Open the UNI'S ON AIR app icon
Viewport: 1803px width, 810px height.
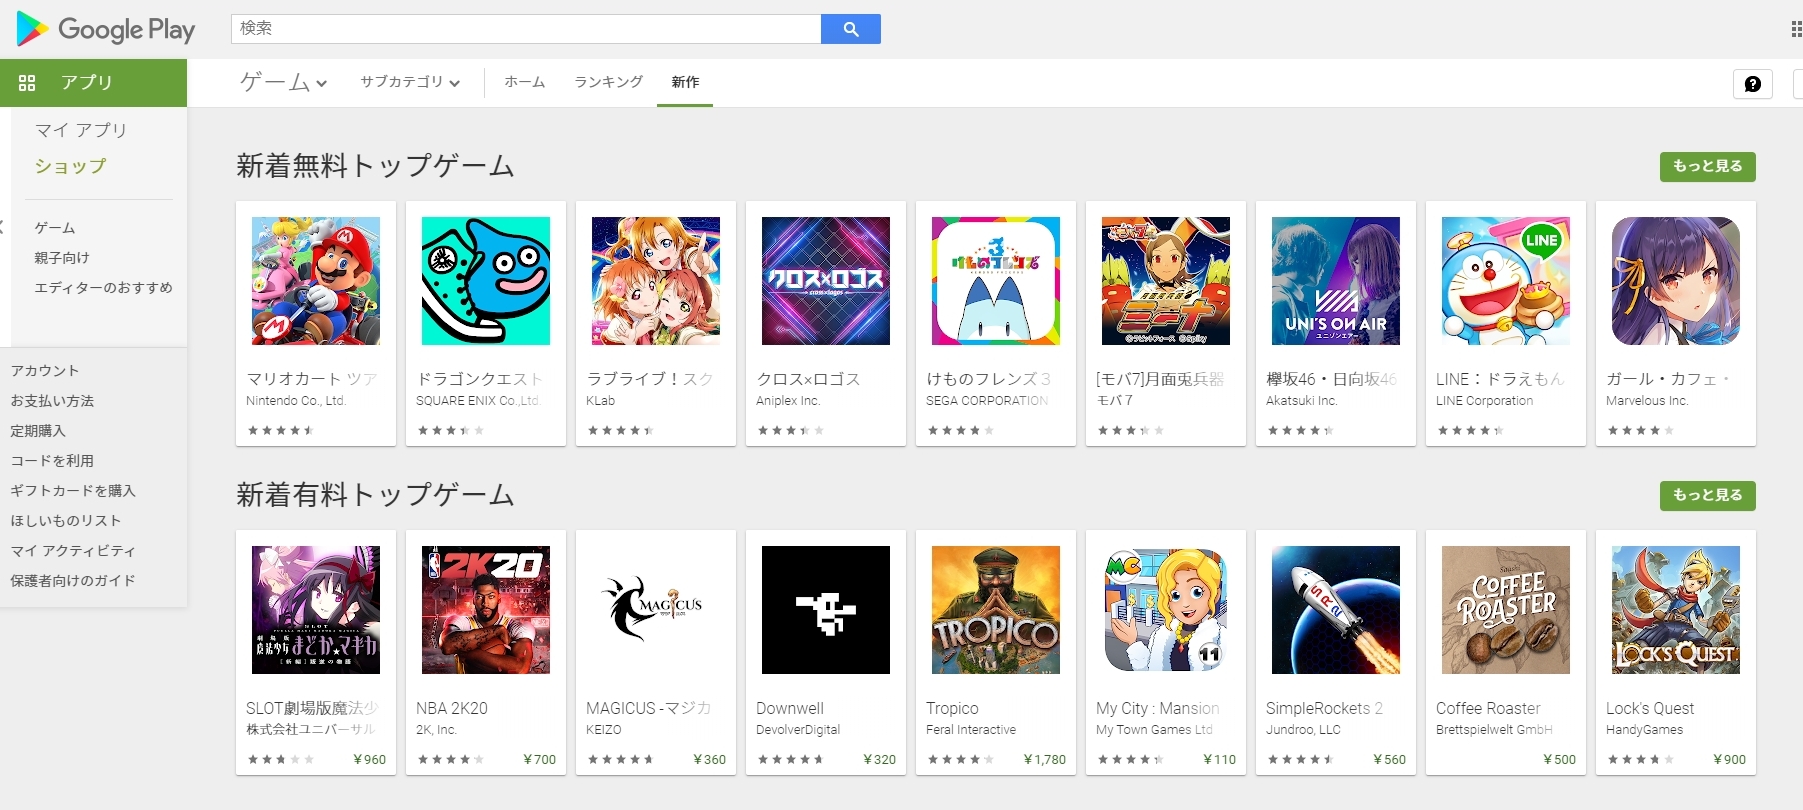[1336, 281]
